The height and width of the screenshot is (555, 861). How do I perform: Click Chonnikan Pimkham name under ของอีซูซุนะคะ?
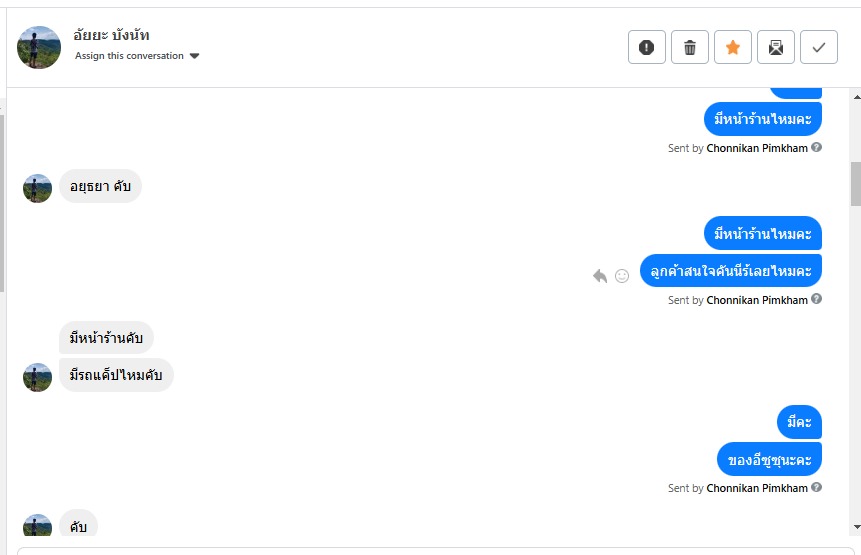(x=756, y=489)
